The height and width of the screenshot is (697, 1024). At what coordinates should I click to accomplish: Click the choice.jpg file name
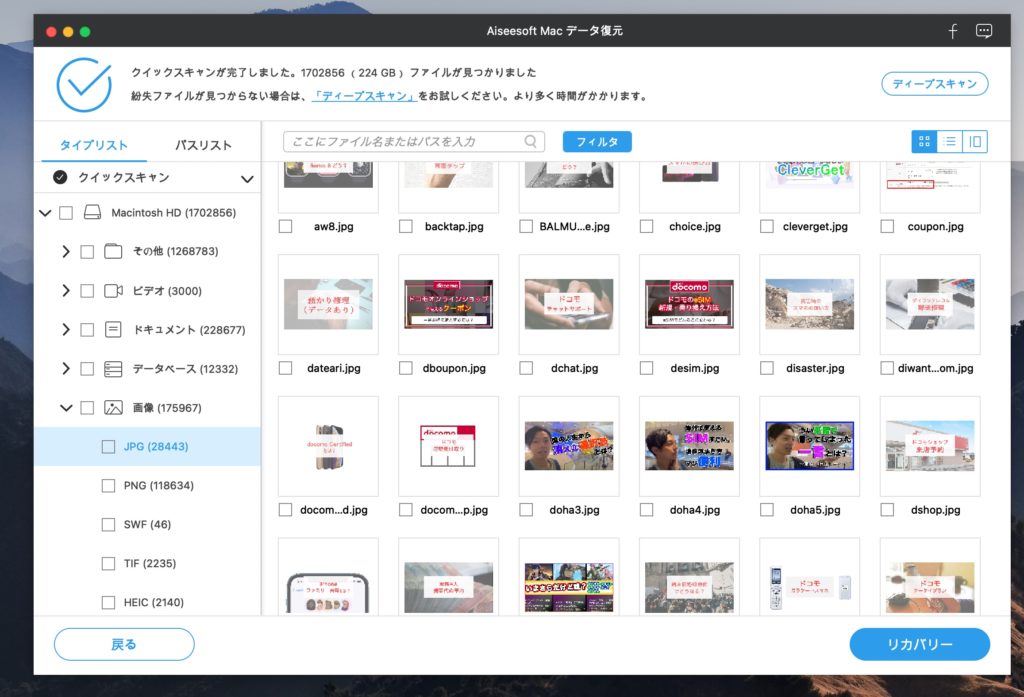coord(695,227)
